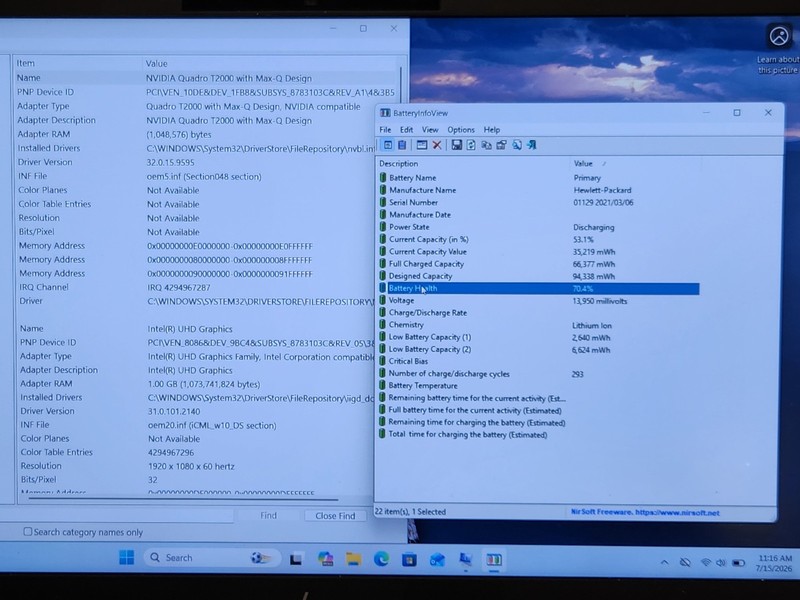Viewport: 800px width, 600px height.
Task: Switch to System Information taskbar icon
Action: click(x=465, y=560)
